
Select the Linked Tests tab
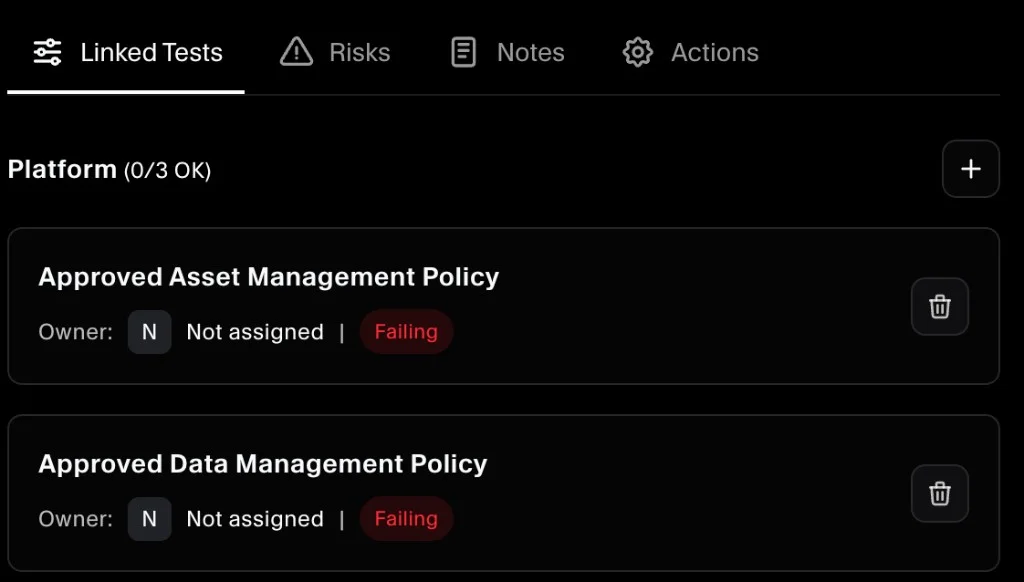click(151, 52)
